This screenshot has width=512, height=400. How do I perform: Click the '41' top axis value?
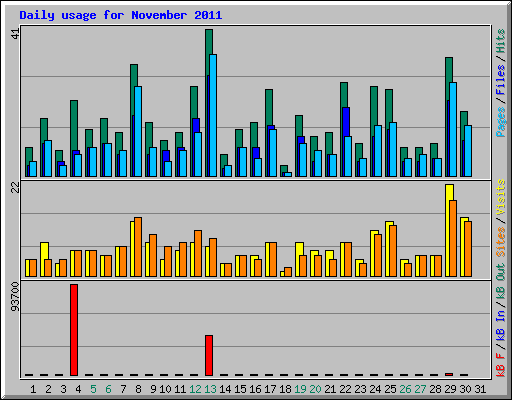16,33
